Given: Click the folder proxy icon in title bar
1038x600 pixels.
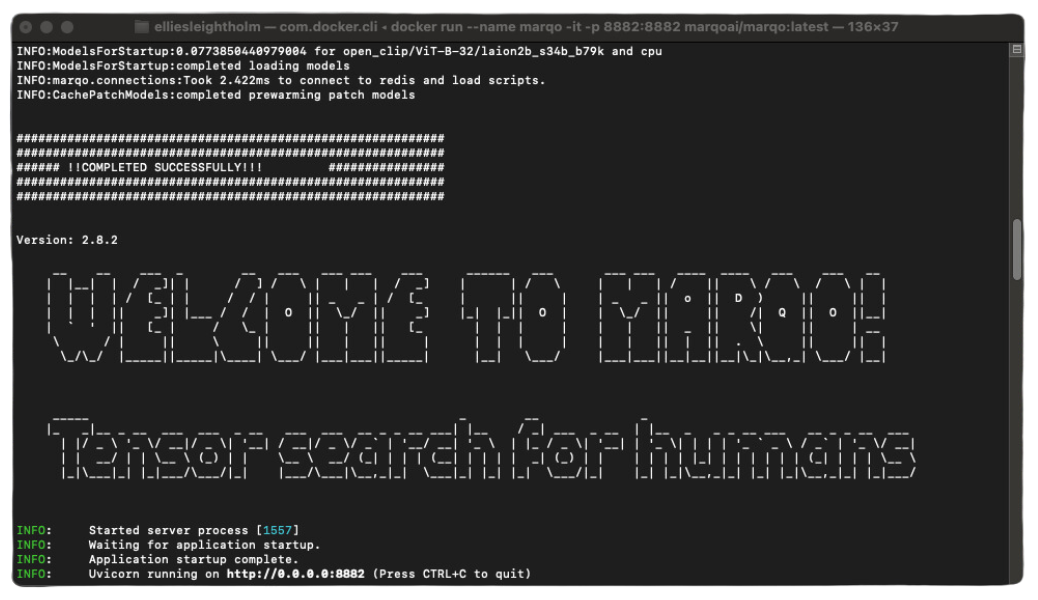Looking at the screenshot, I should 141,27.
